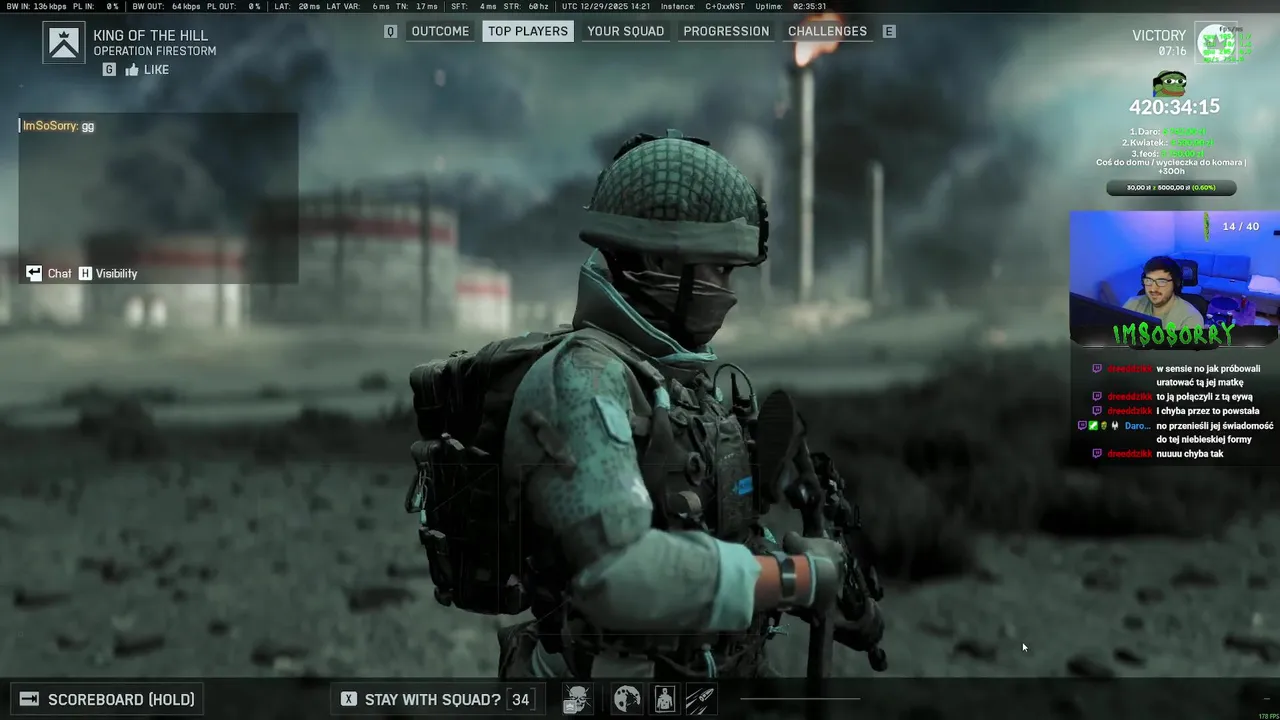The height and width of the screenshot is (720, 1280).
Task: Click the donation goal progress bar
Action: tap(1171, 187)
